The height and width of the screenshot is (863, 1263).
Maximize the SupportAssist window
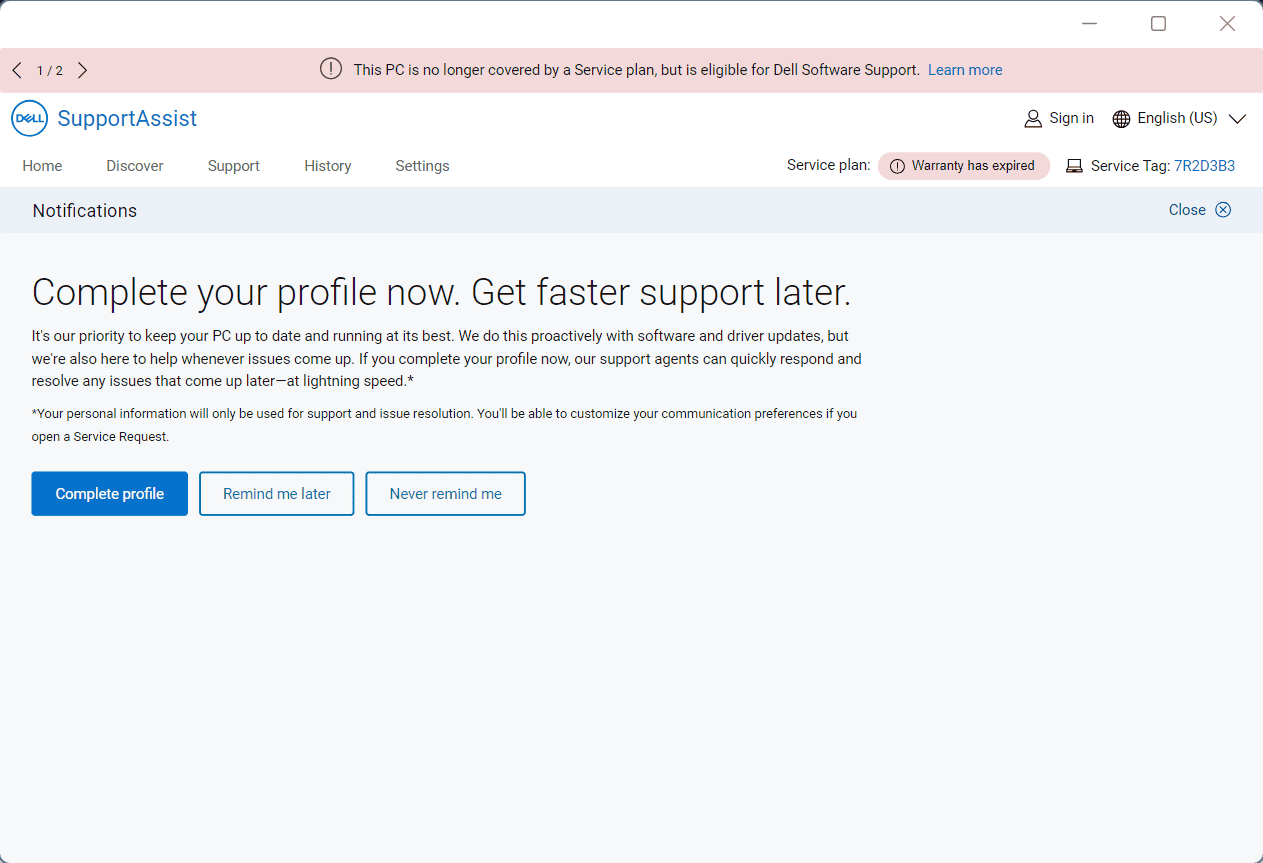(x=1158, y=23)
